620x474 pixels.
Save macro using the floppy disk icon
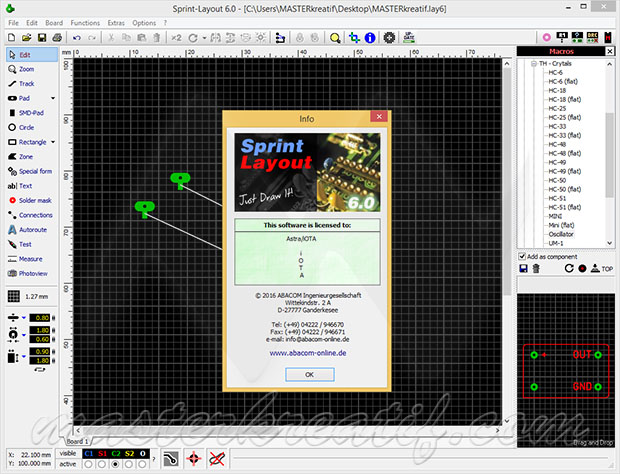(523, 268)
